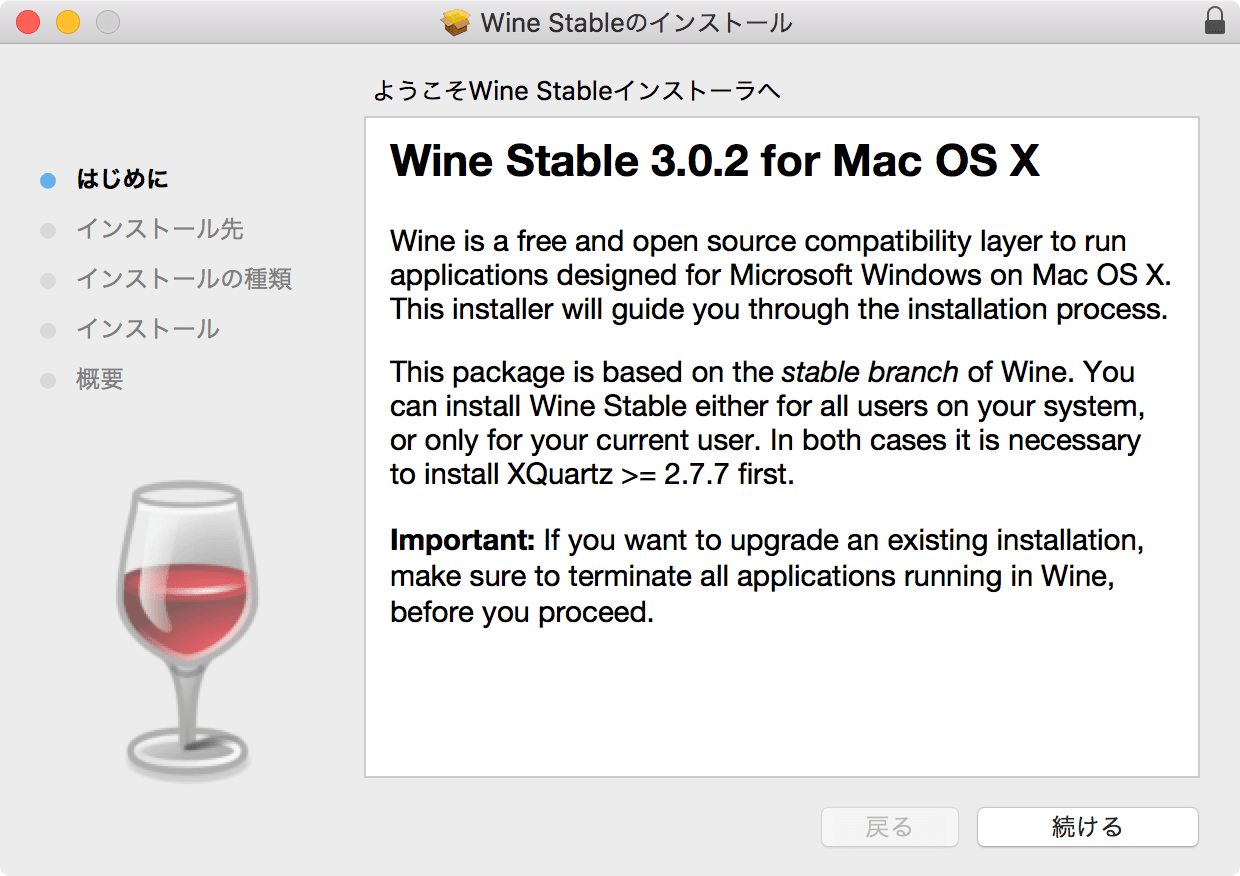Click the ようこそWine Stableインストーラへ heading
Viewport: 1240px width, 876px height.
(577, 91)
